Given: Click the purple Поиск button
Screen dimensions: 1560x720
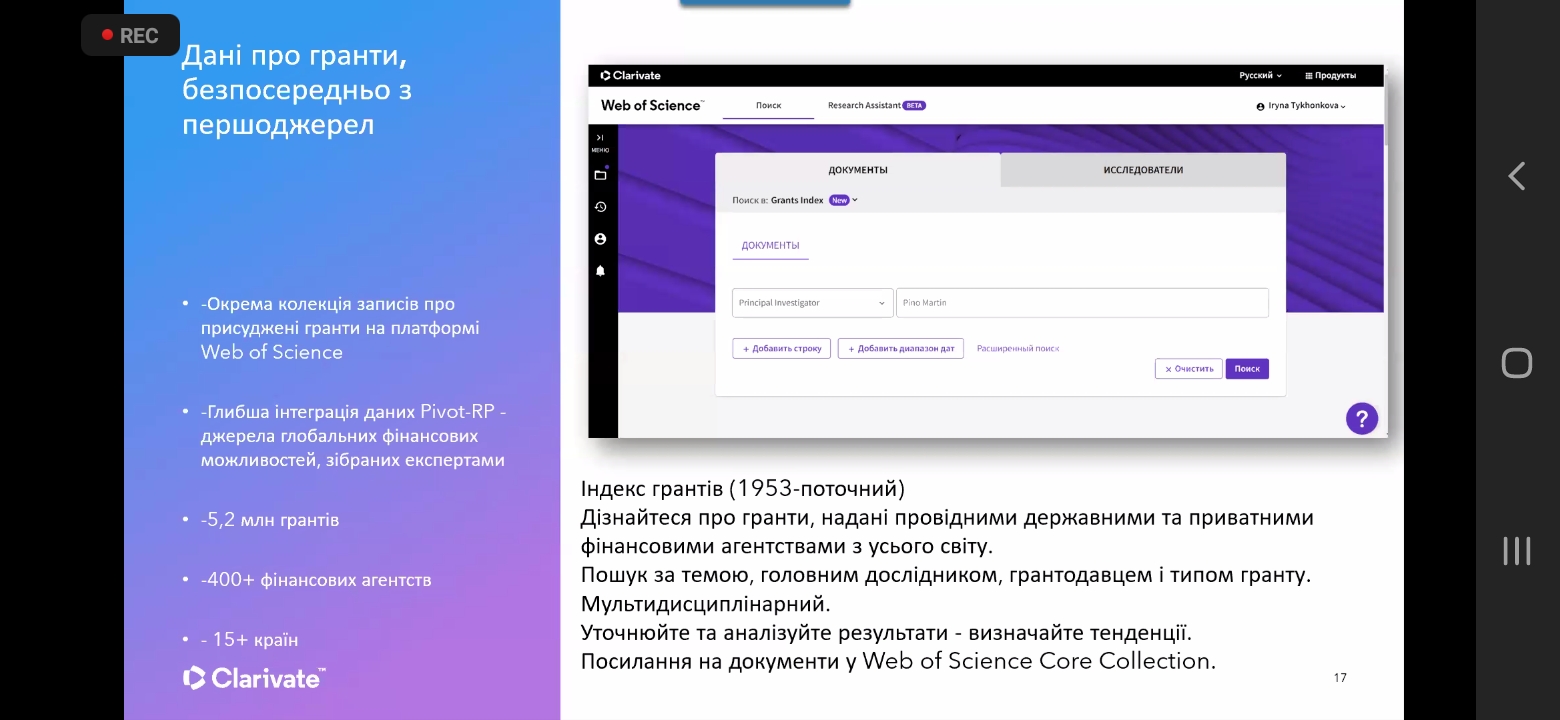Looking at the screenshot, I should tap(1247, 368).
